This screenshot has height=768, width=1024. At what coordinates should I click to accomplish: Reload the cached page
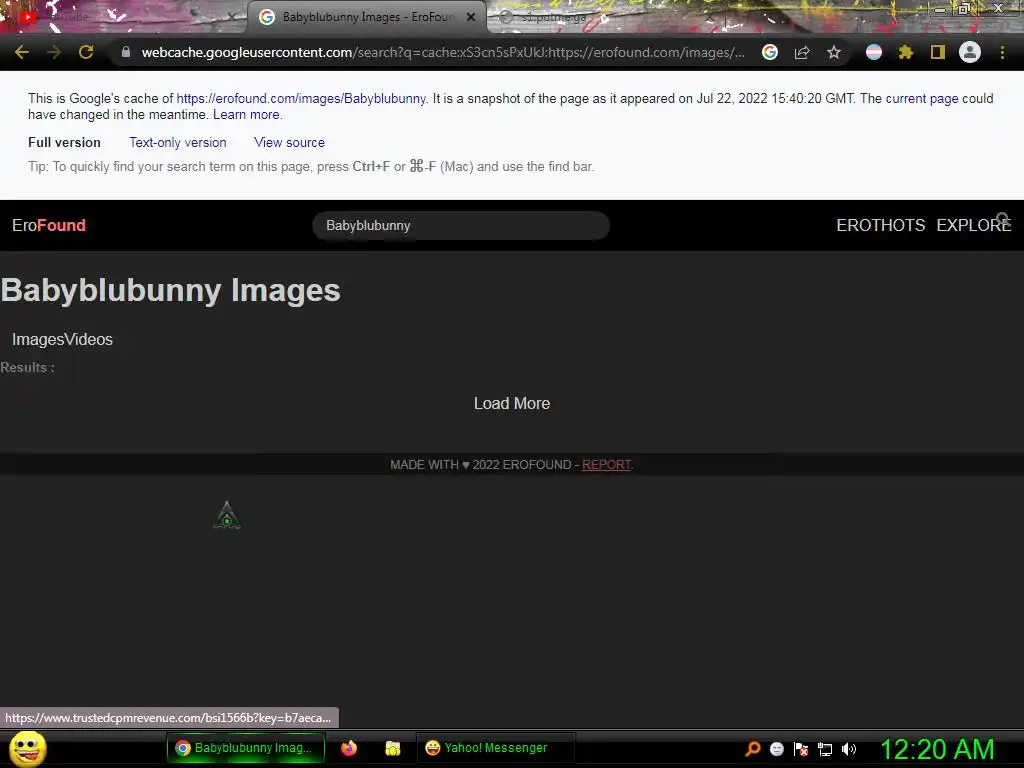pyautogui.click(x=86, y=52)
